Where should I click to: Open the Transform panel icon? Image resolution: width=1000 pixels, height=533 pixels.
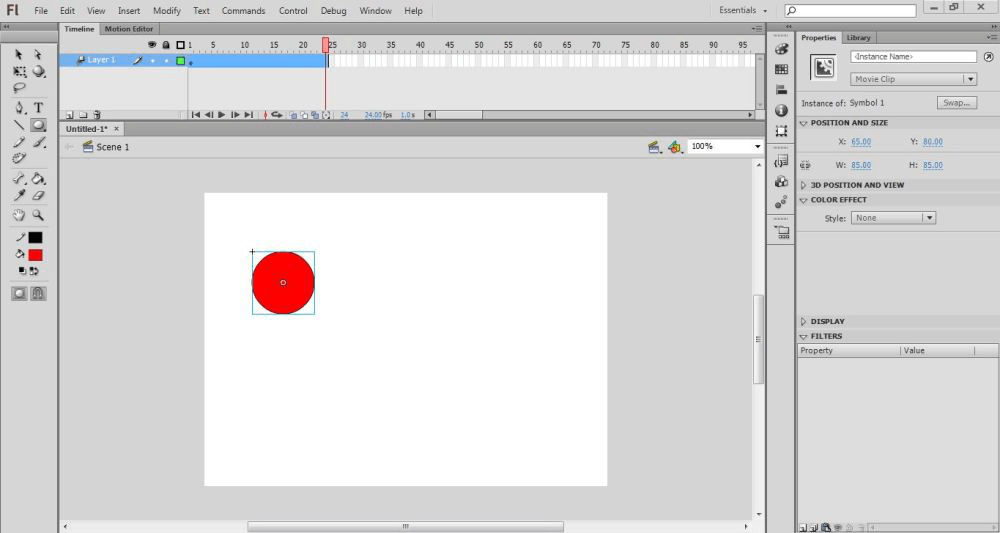[x=781, y=131]
